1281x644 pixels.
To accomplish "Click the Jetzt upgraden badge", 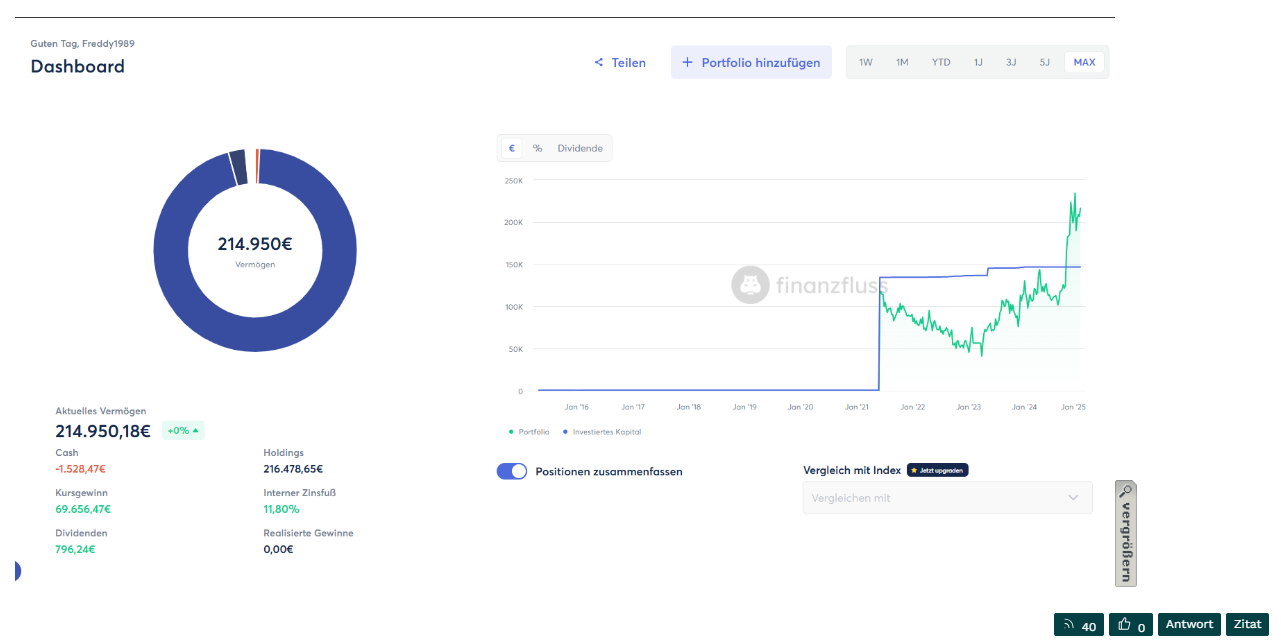I will pyautogui.click(x=937, y=470).
